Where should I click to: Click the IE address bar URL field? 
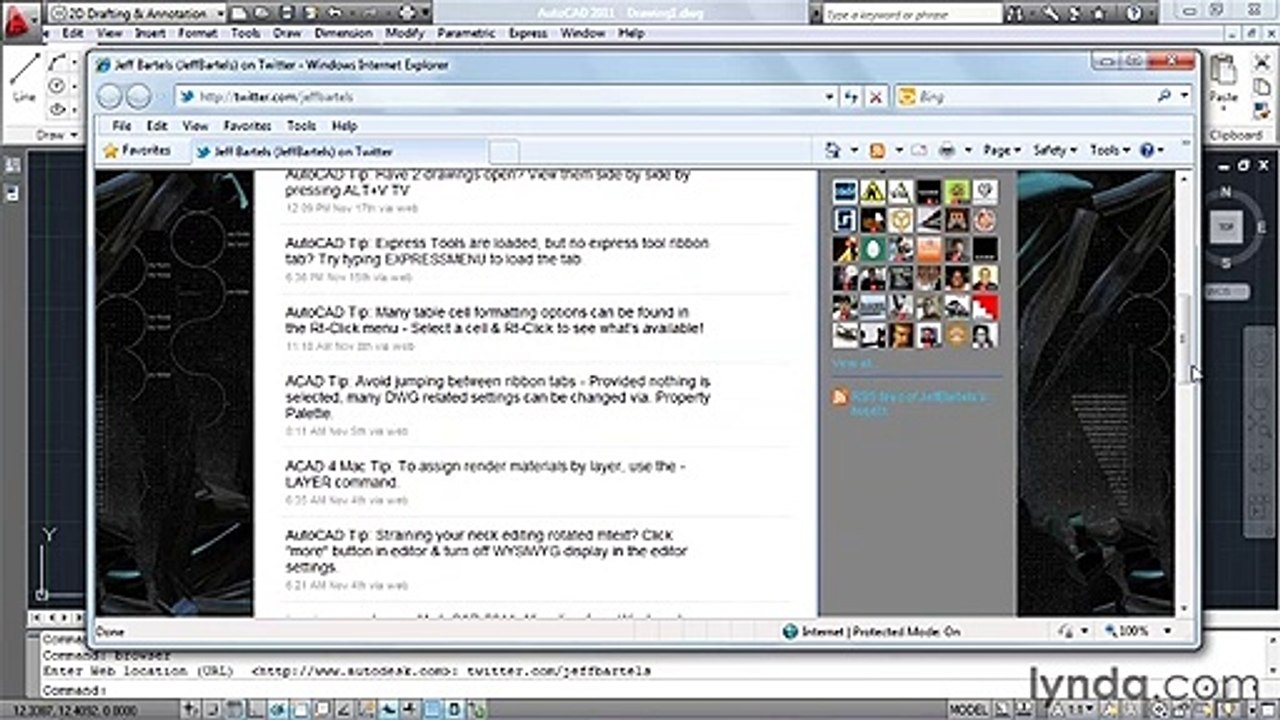499,97
